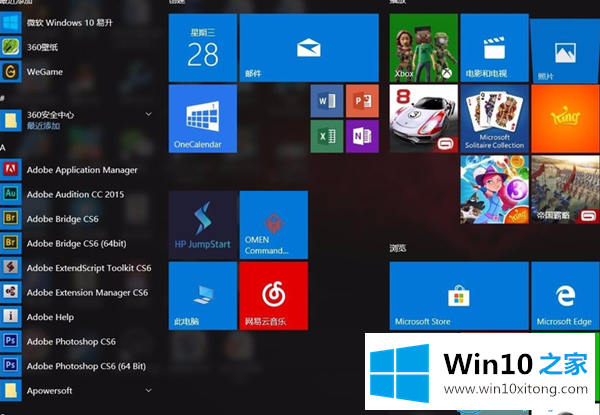Launch the 网易云音乐 music tile
This screenshot has width=600, height=415.
[274, 296]
